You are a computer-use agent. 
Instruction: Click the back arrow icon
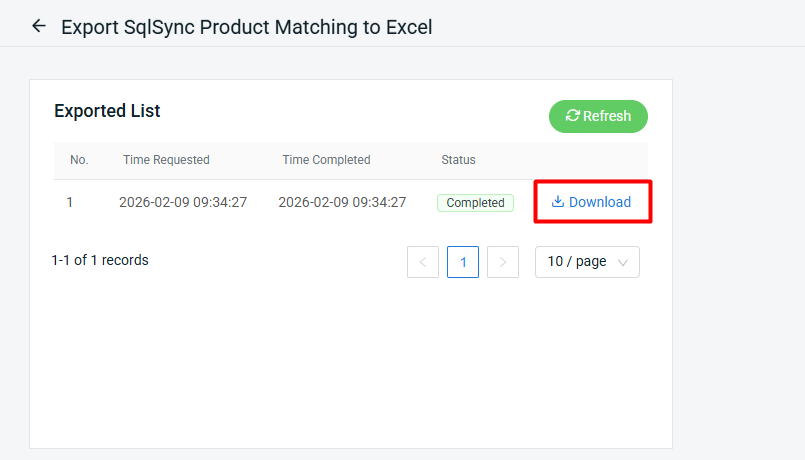point(39,26)
